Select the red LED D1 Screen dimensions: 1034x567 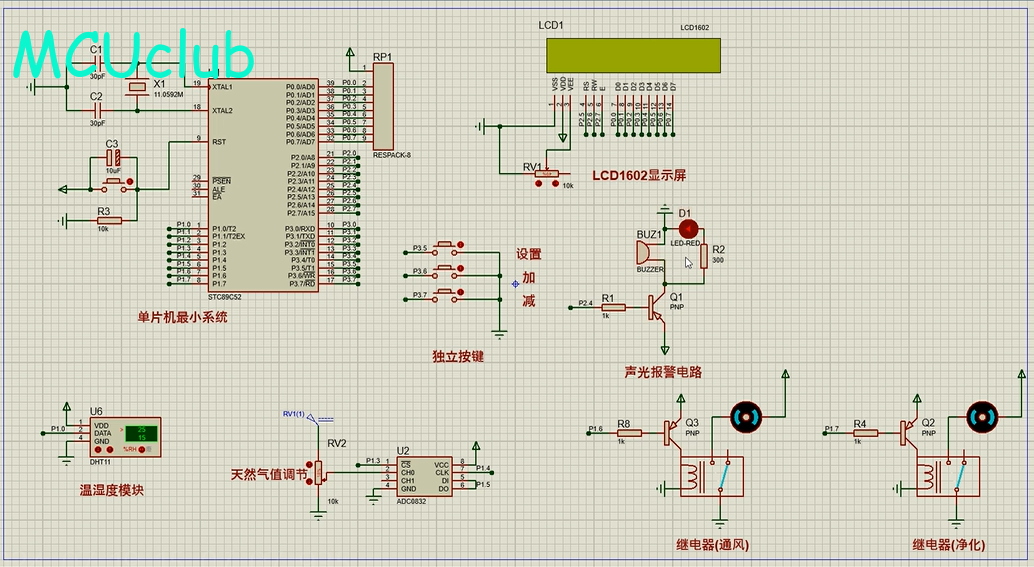click(687, 228)
